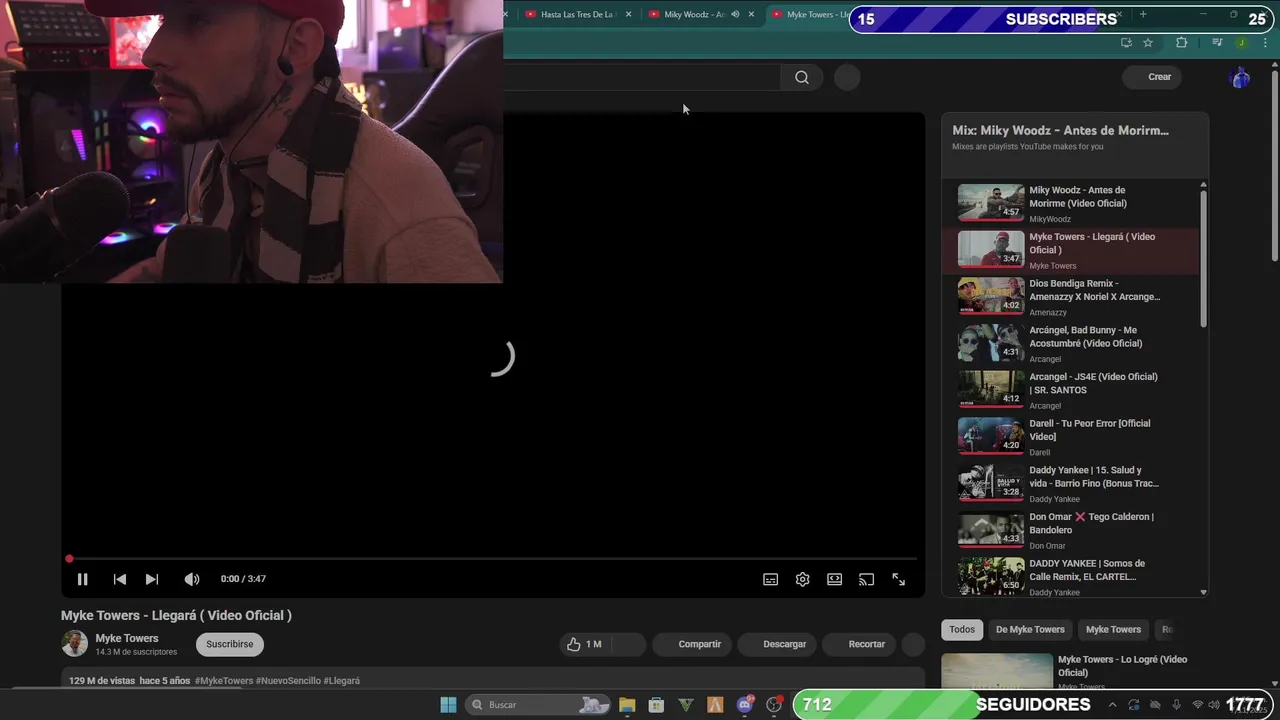
Task: Play Daddy Yankee Salud y vida from mix
Action: pos(1070,483)
